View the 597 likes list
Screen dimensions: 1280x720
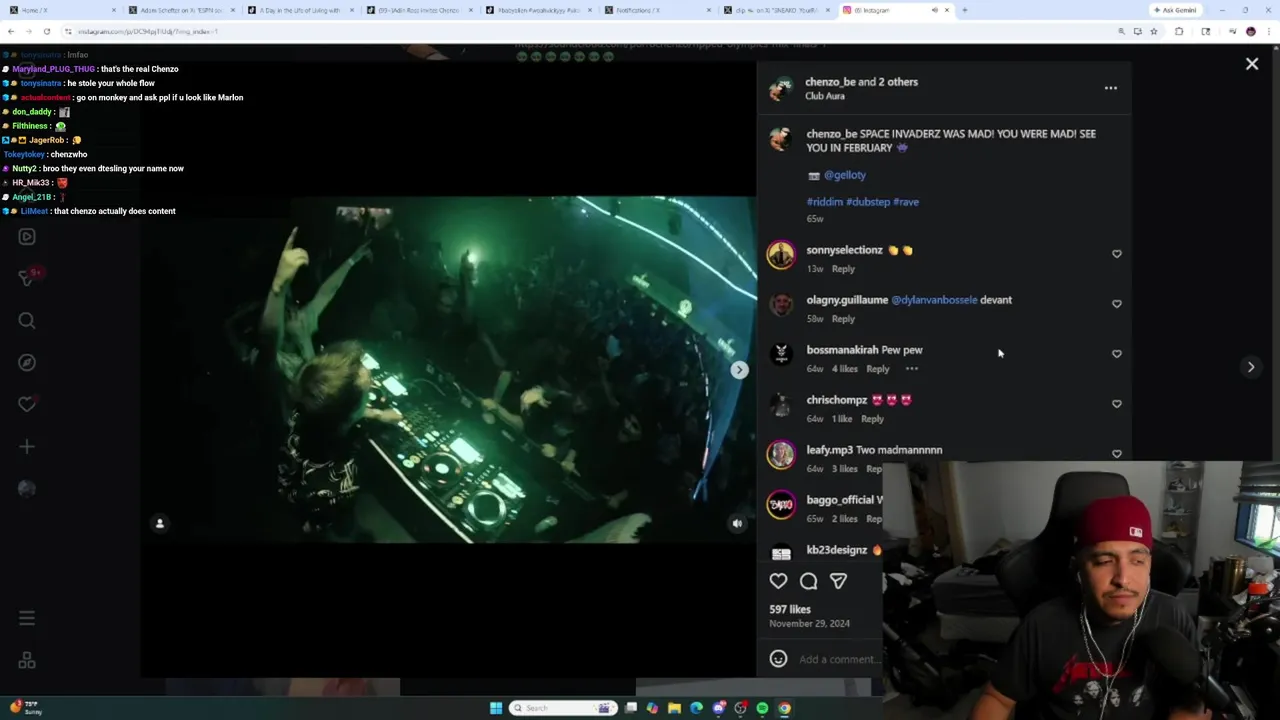tap(790, 609)
